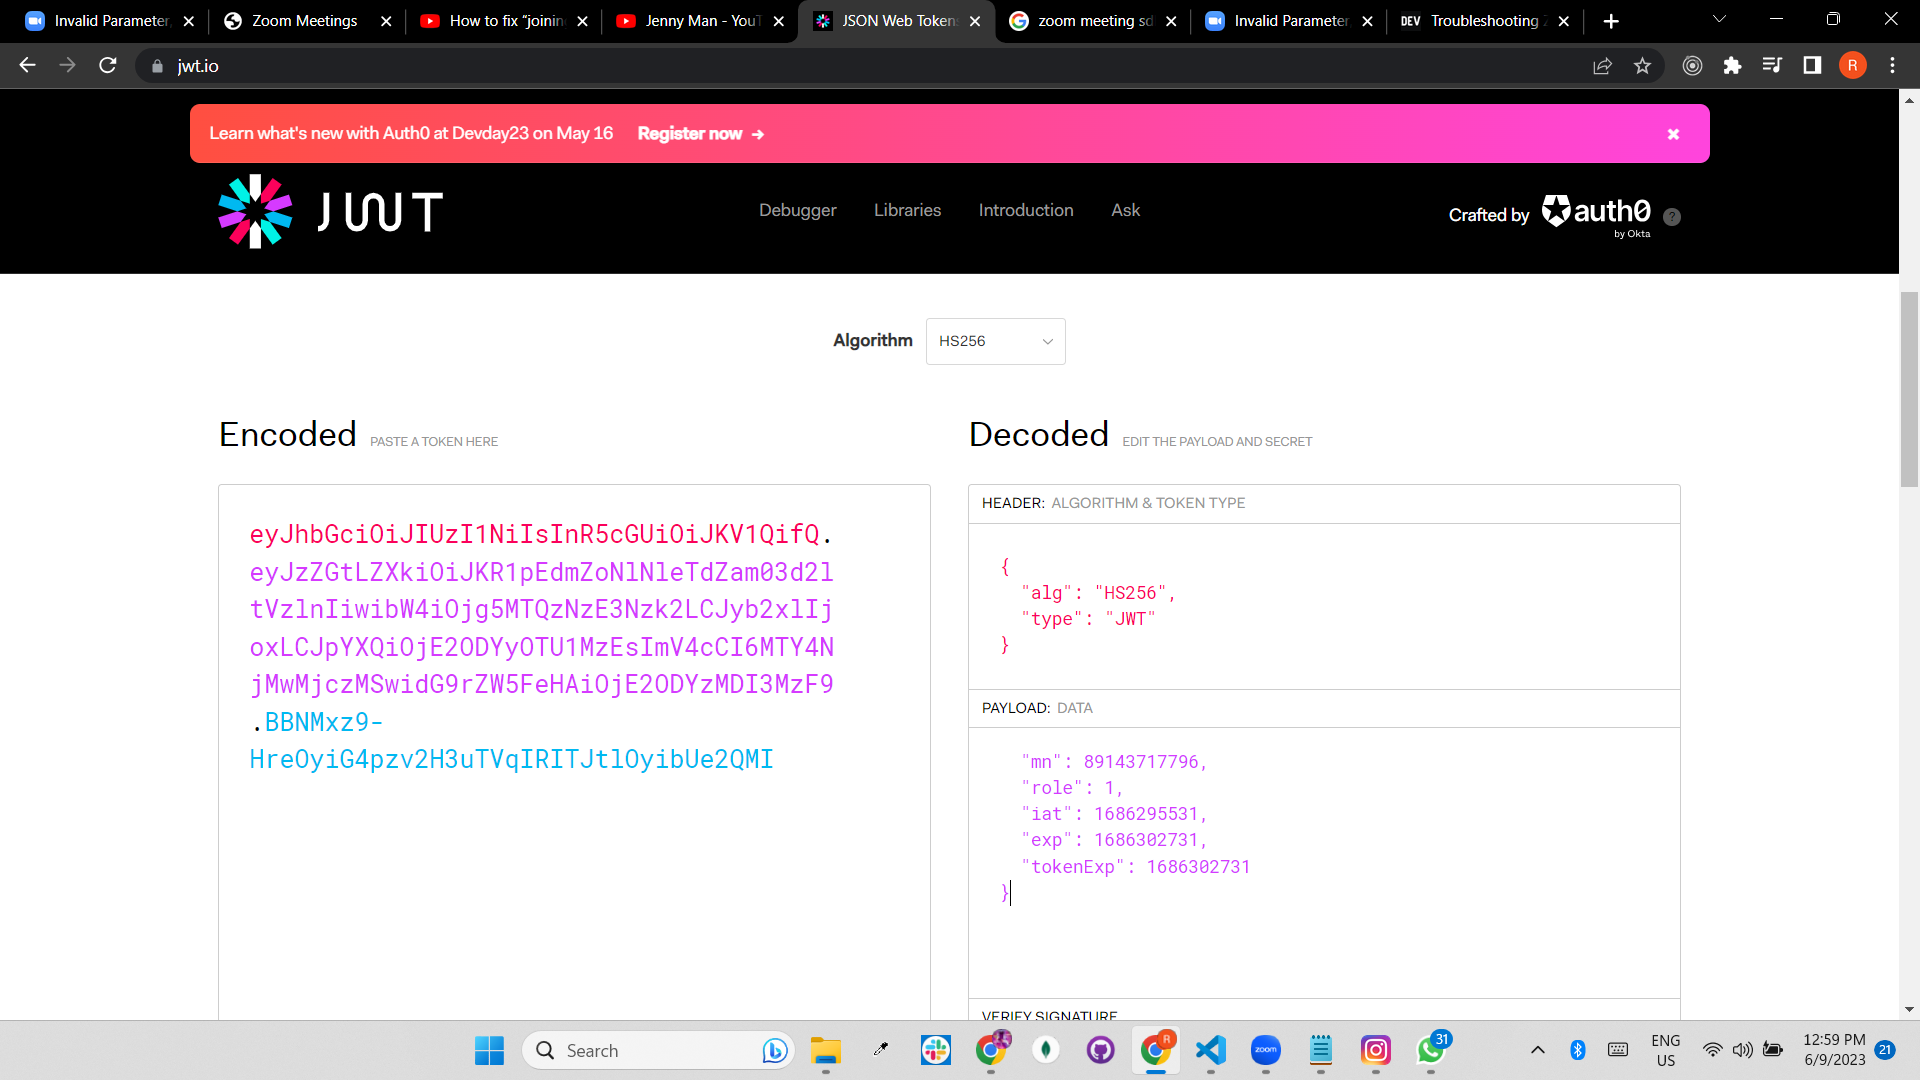1920x1080 pixels.
Task: Click the Auth0 help question mark icon
Action: 1672,217
